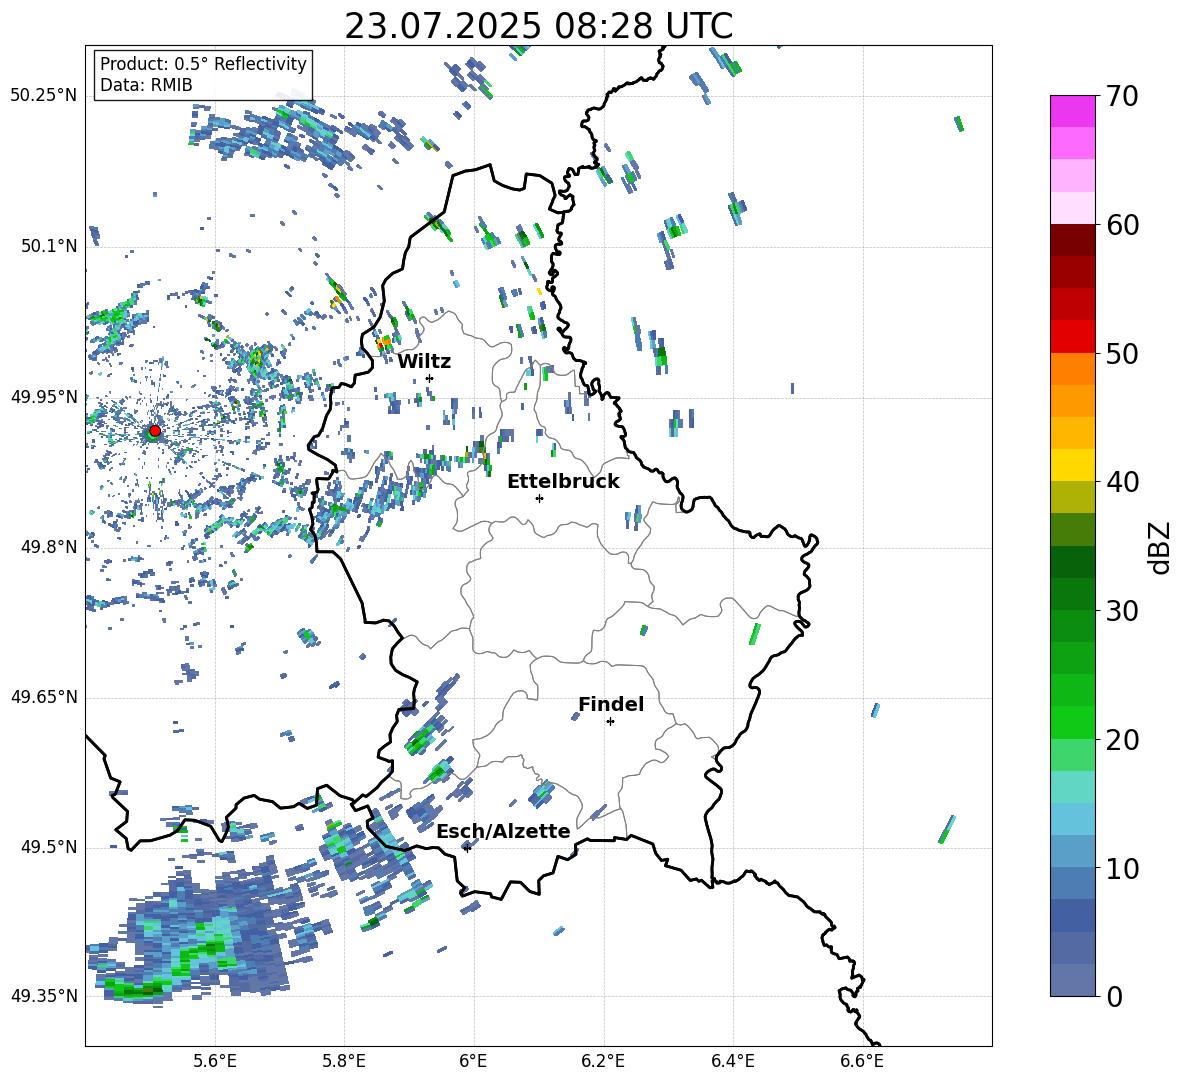Click the dark maroon colorbar segment below 60
Viewport: 1184px width, 1081px height.
[x=1073, y=240]
